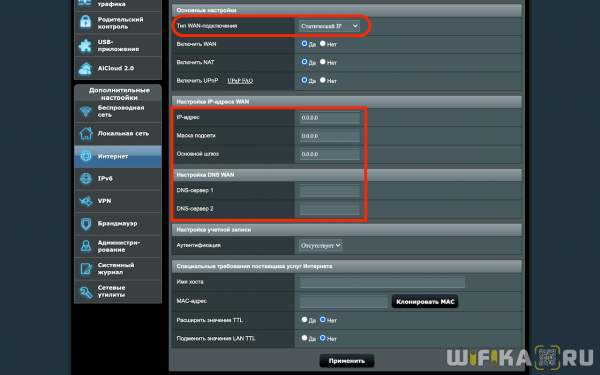This screenshot has height=375, width=600.
Task: Select Да for Включить UPnP
Action: (x=304, y=80)
